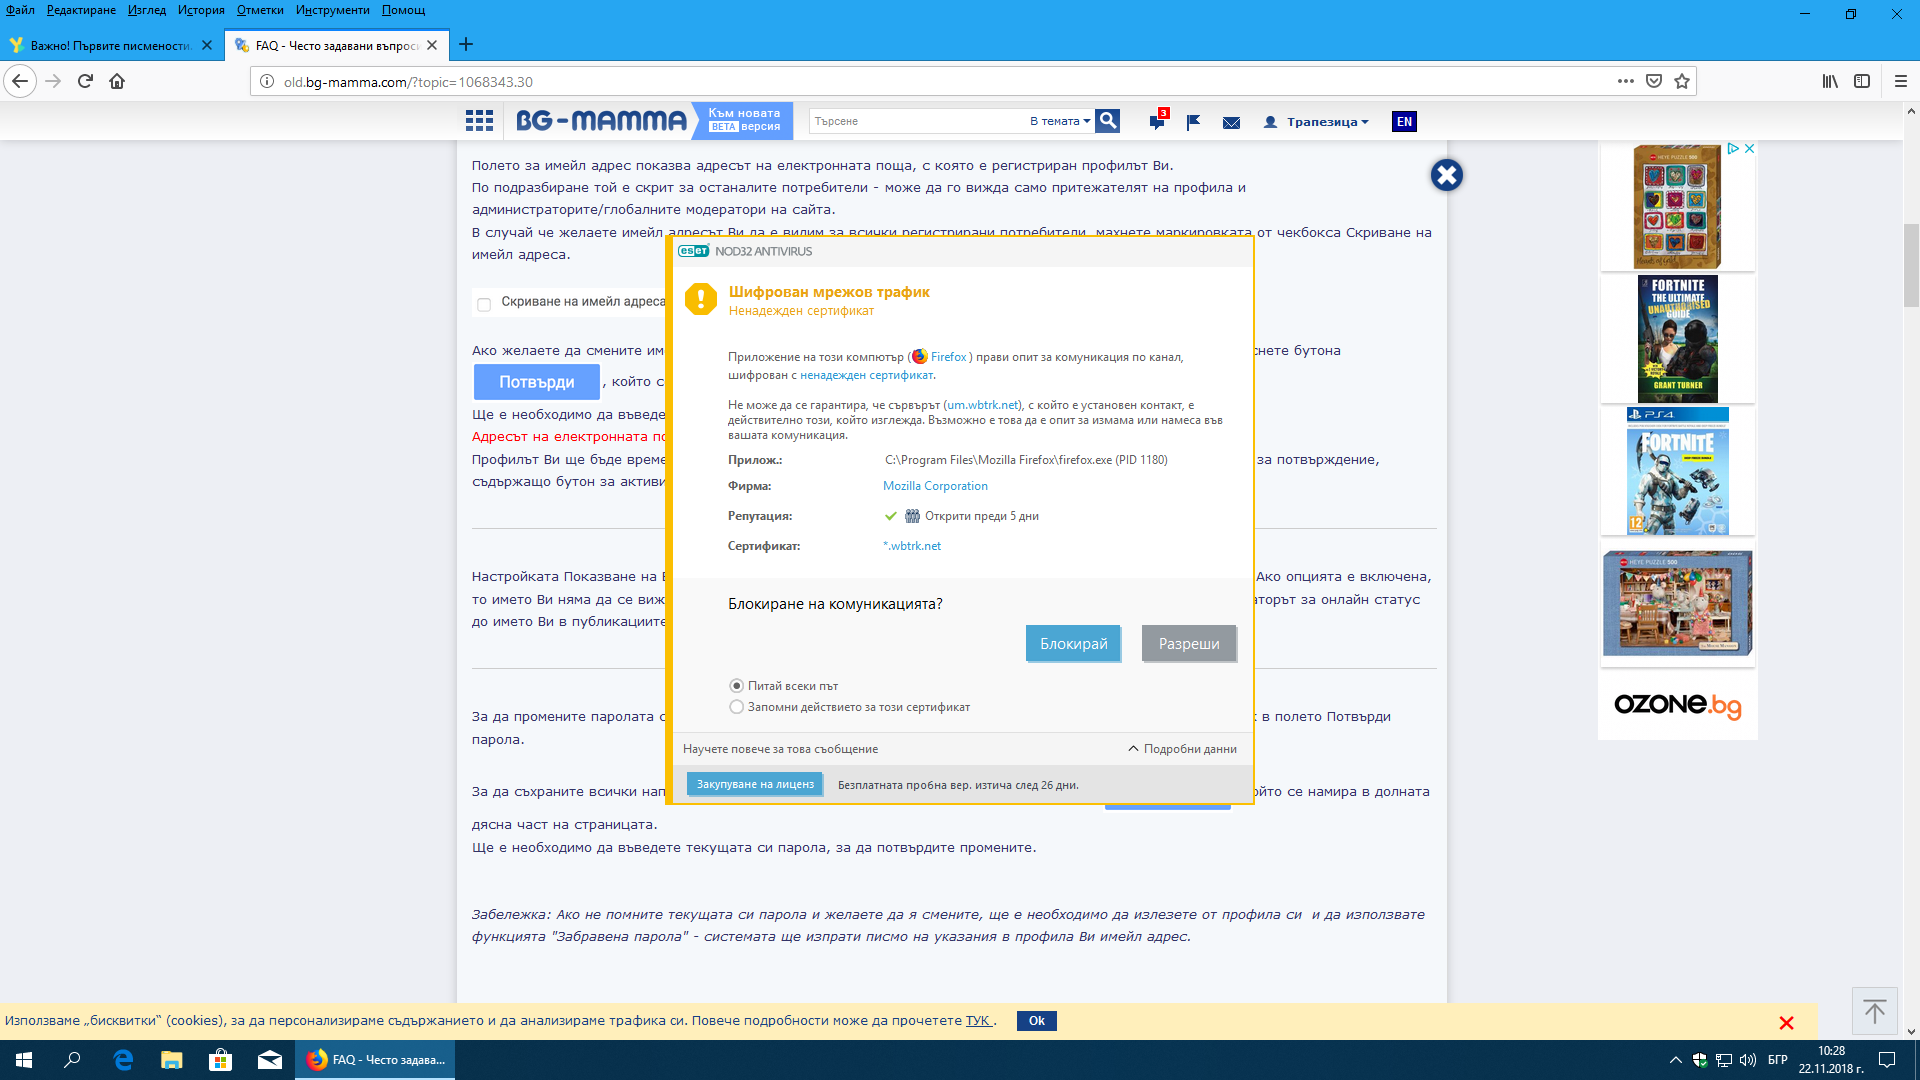Image resolution: width=1920 pixels, height=1080 pixels.
Task: Click the Разреши button
Action: coord(1189,644)
